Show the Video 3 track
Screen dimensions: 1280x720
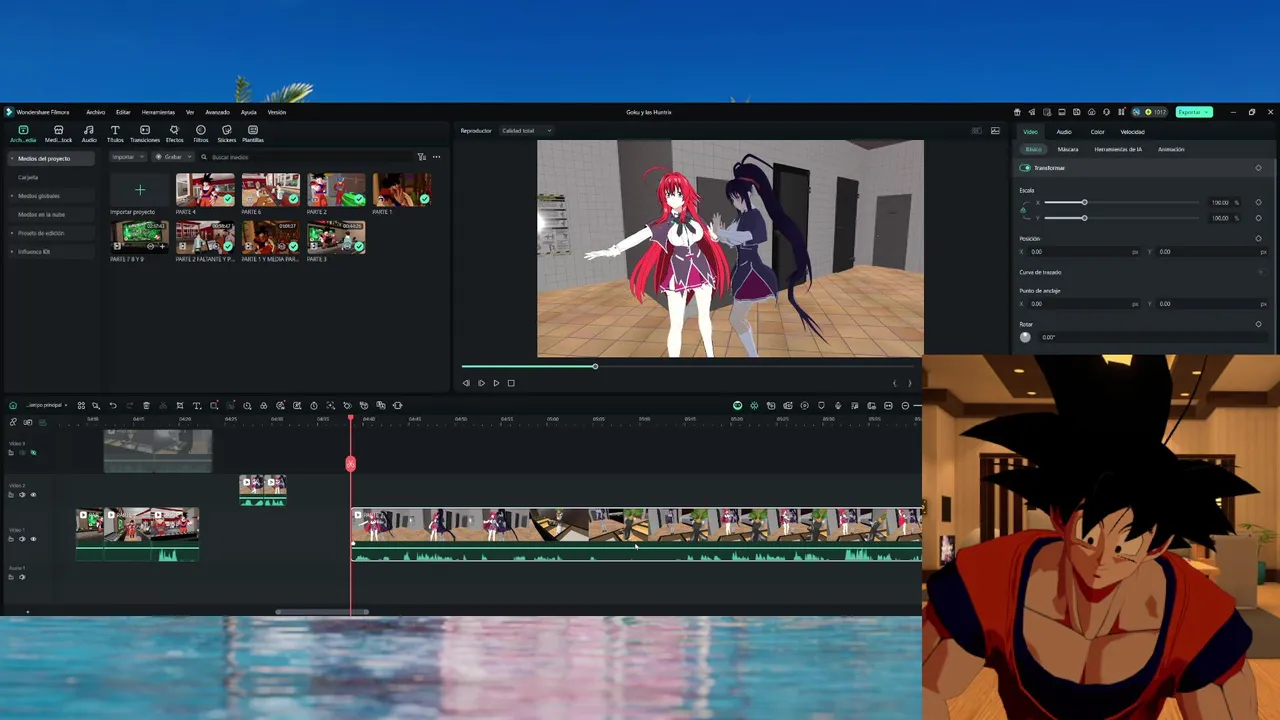pos(33,453)
